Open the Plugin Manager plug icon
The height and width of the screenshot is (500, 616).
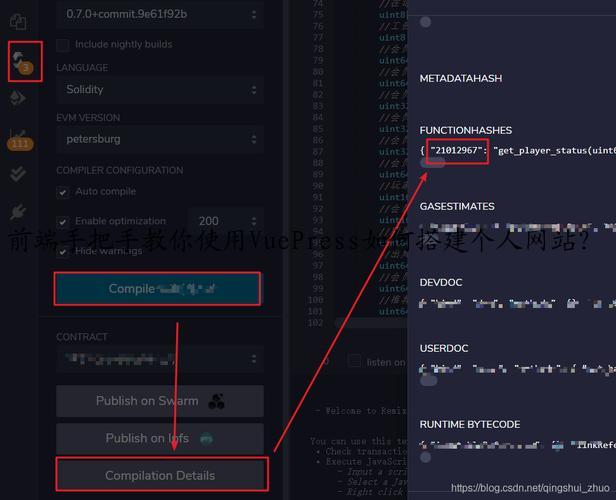[x=18, y=212]
